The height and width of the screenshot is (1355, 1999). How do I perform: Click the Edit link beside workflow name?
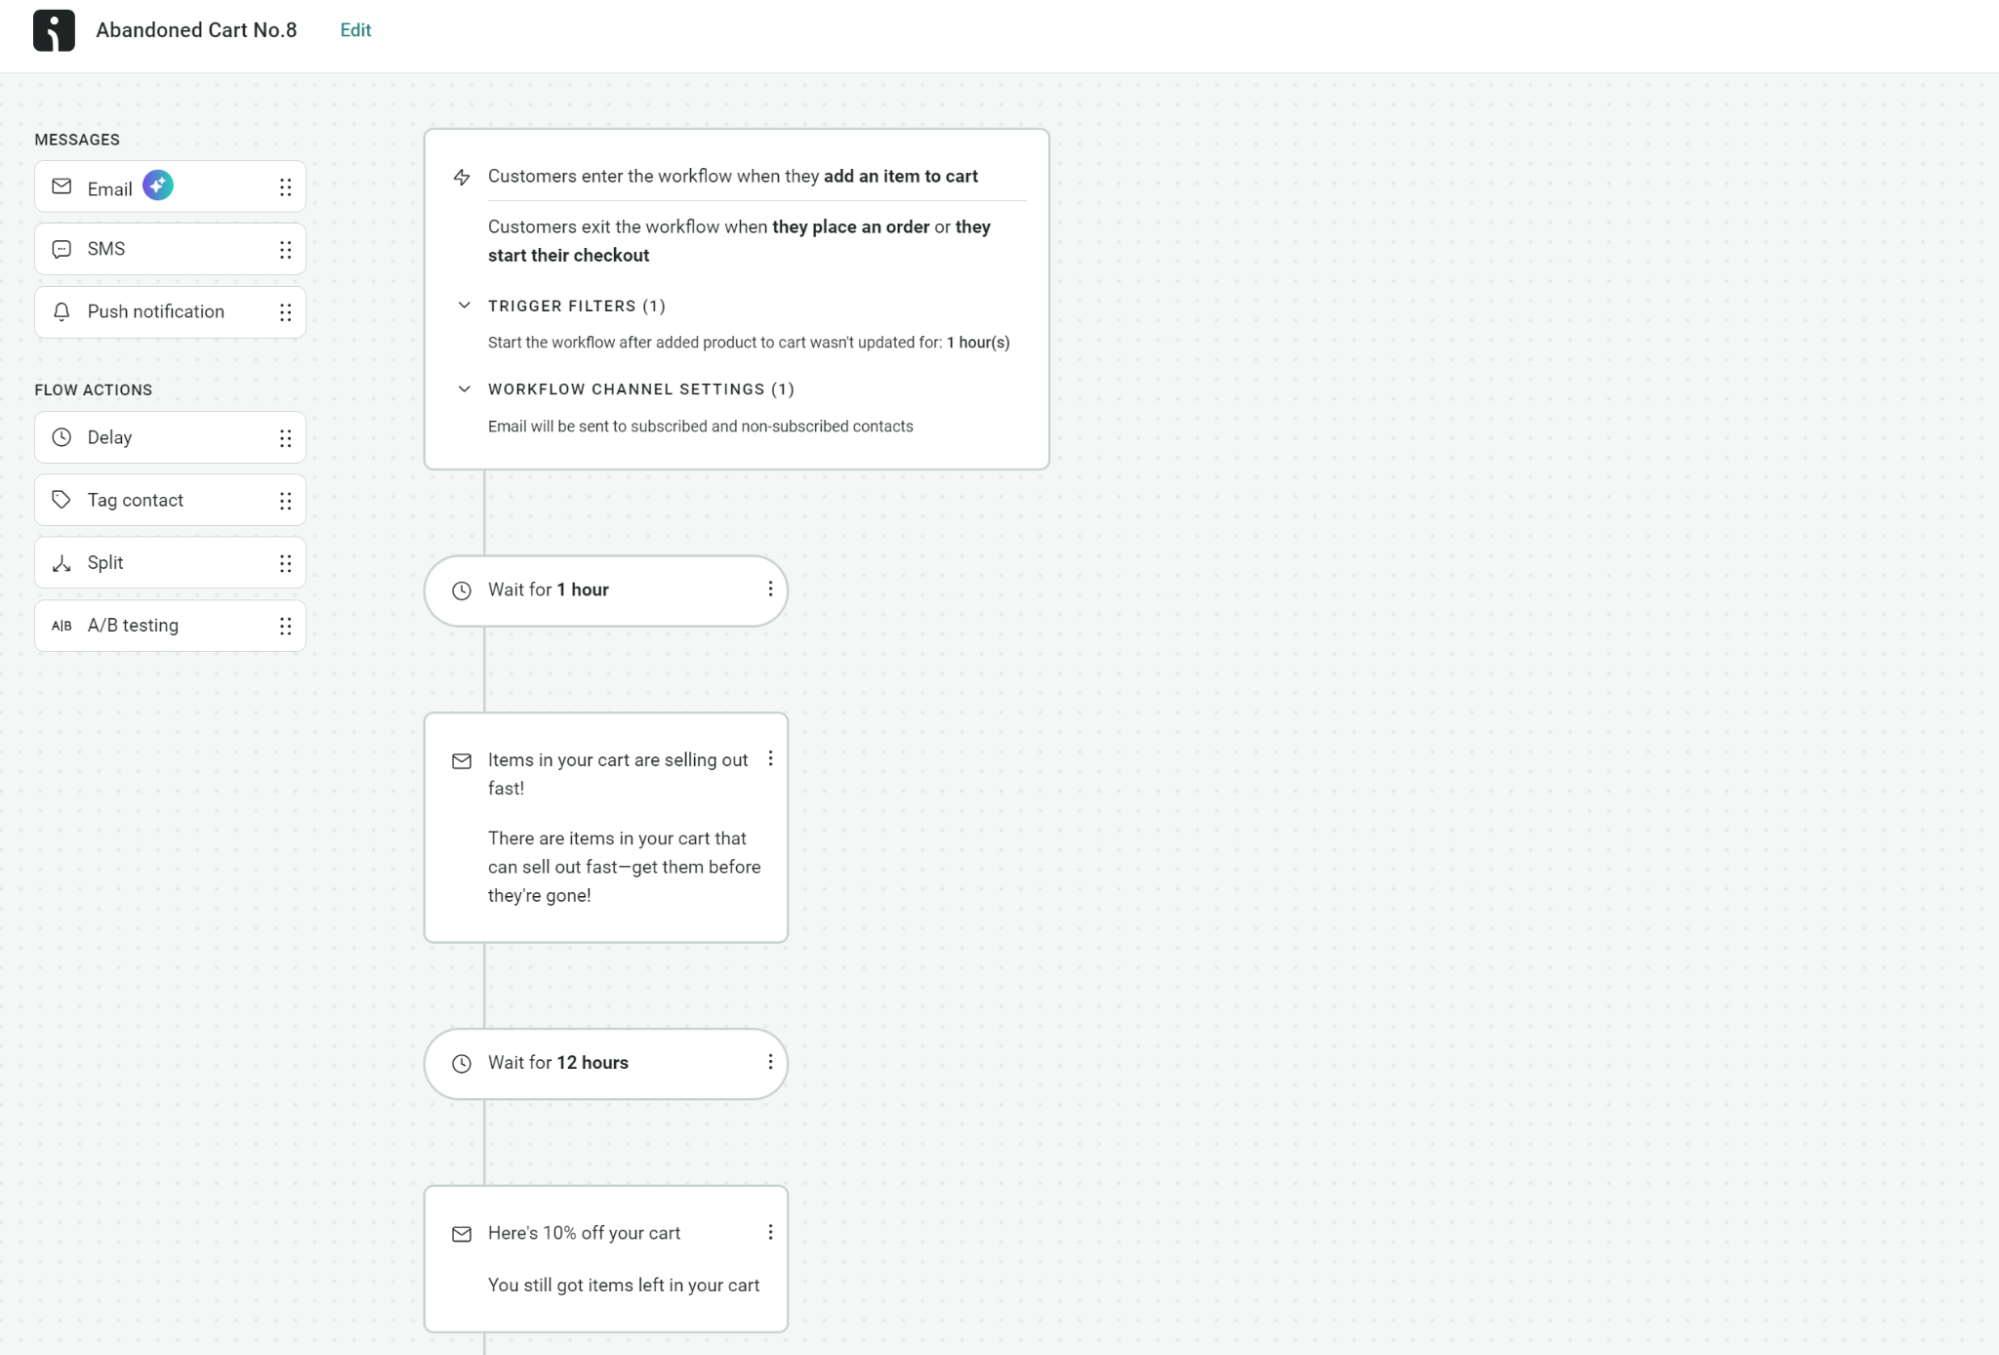(x=355, y=30)
